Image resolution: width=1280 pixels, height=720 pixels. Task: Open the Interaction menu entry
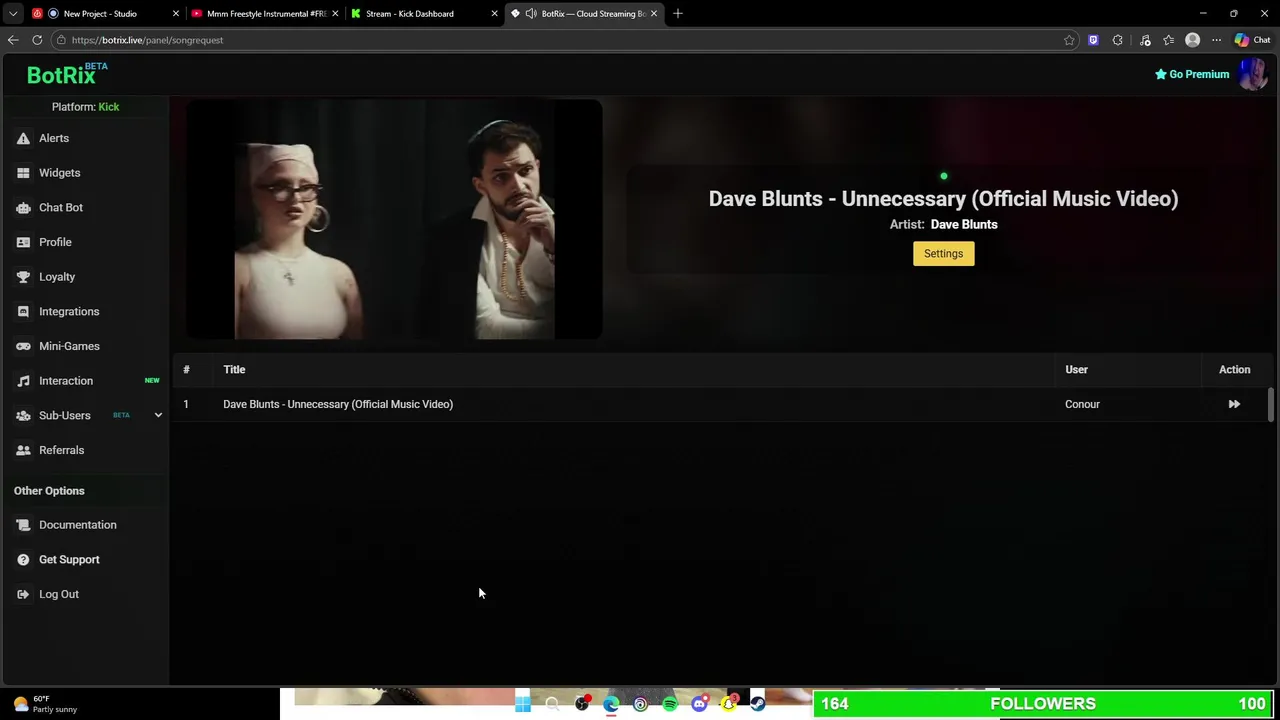(x=66, y=381)
